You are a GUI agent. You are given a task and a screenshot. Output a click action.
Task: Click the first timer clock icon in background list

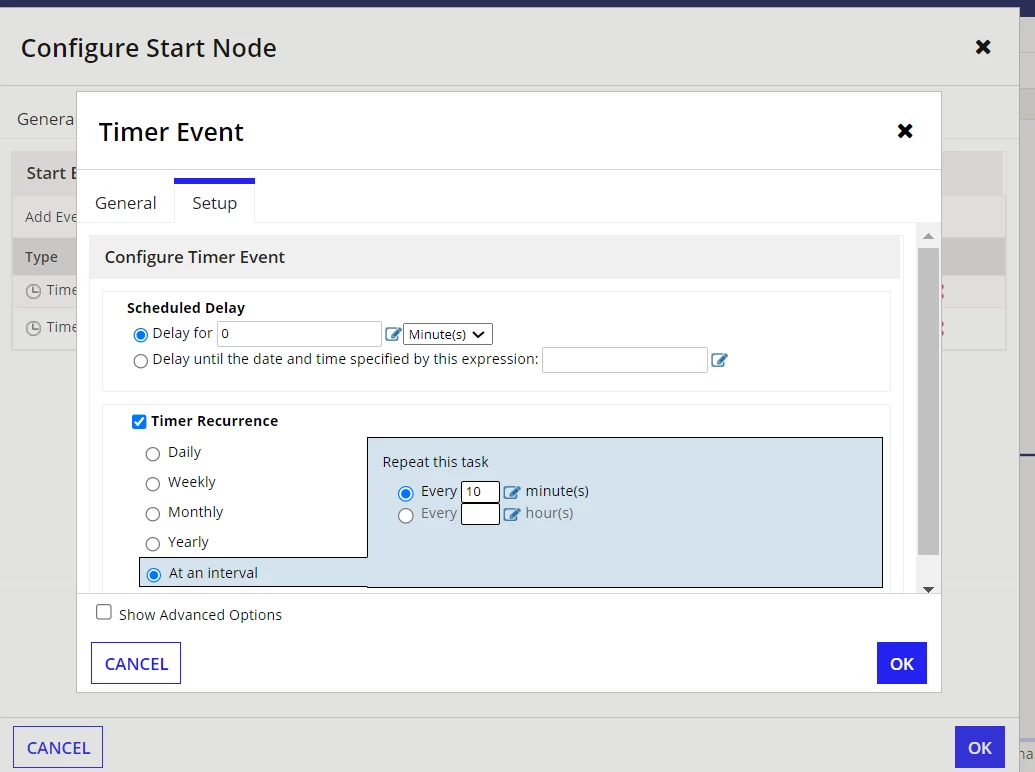[x=33, y=291]
